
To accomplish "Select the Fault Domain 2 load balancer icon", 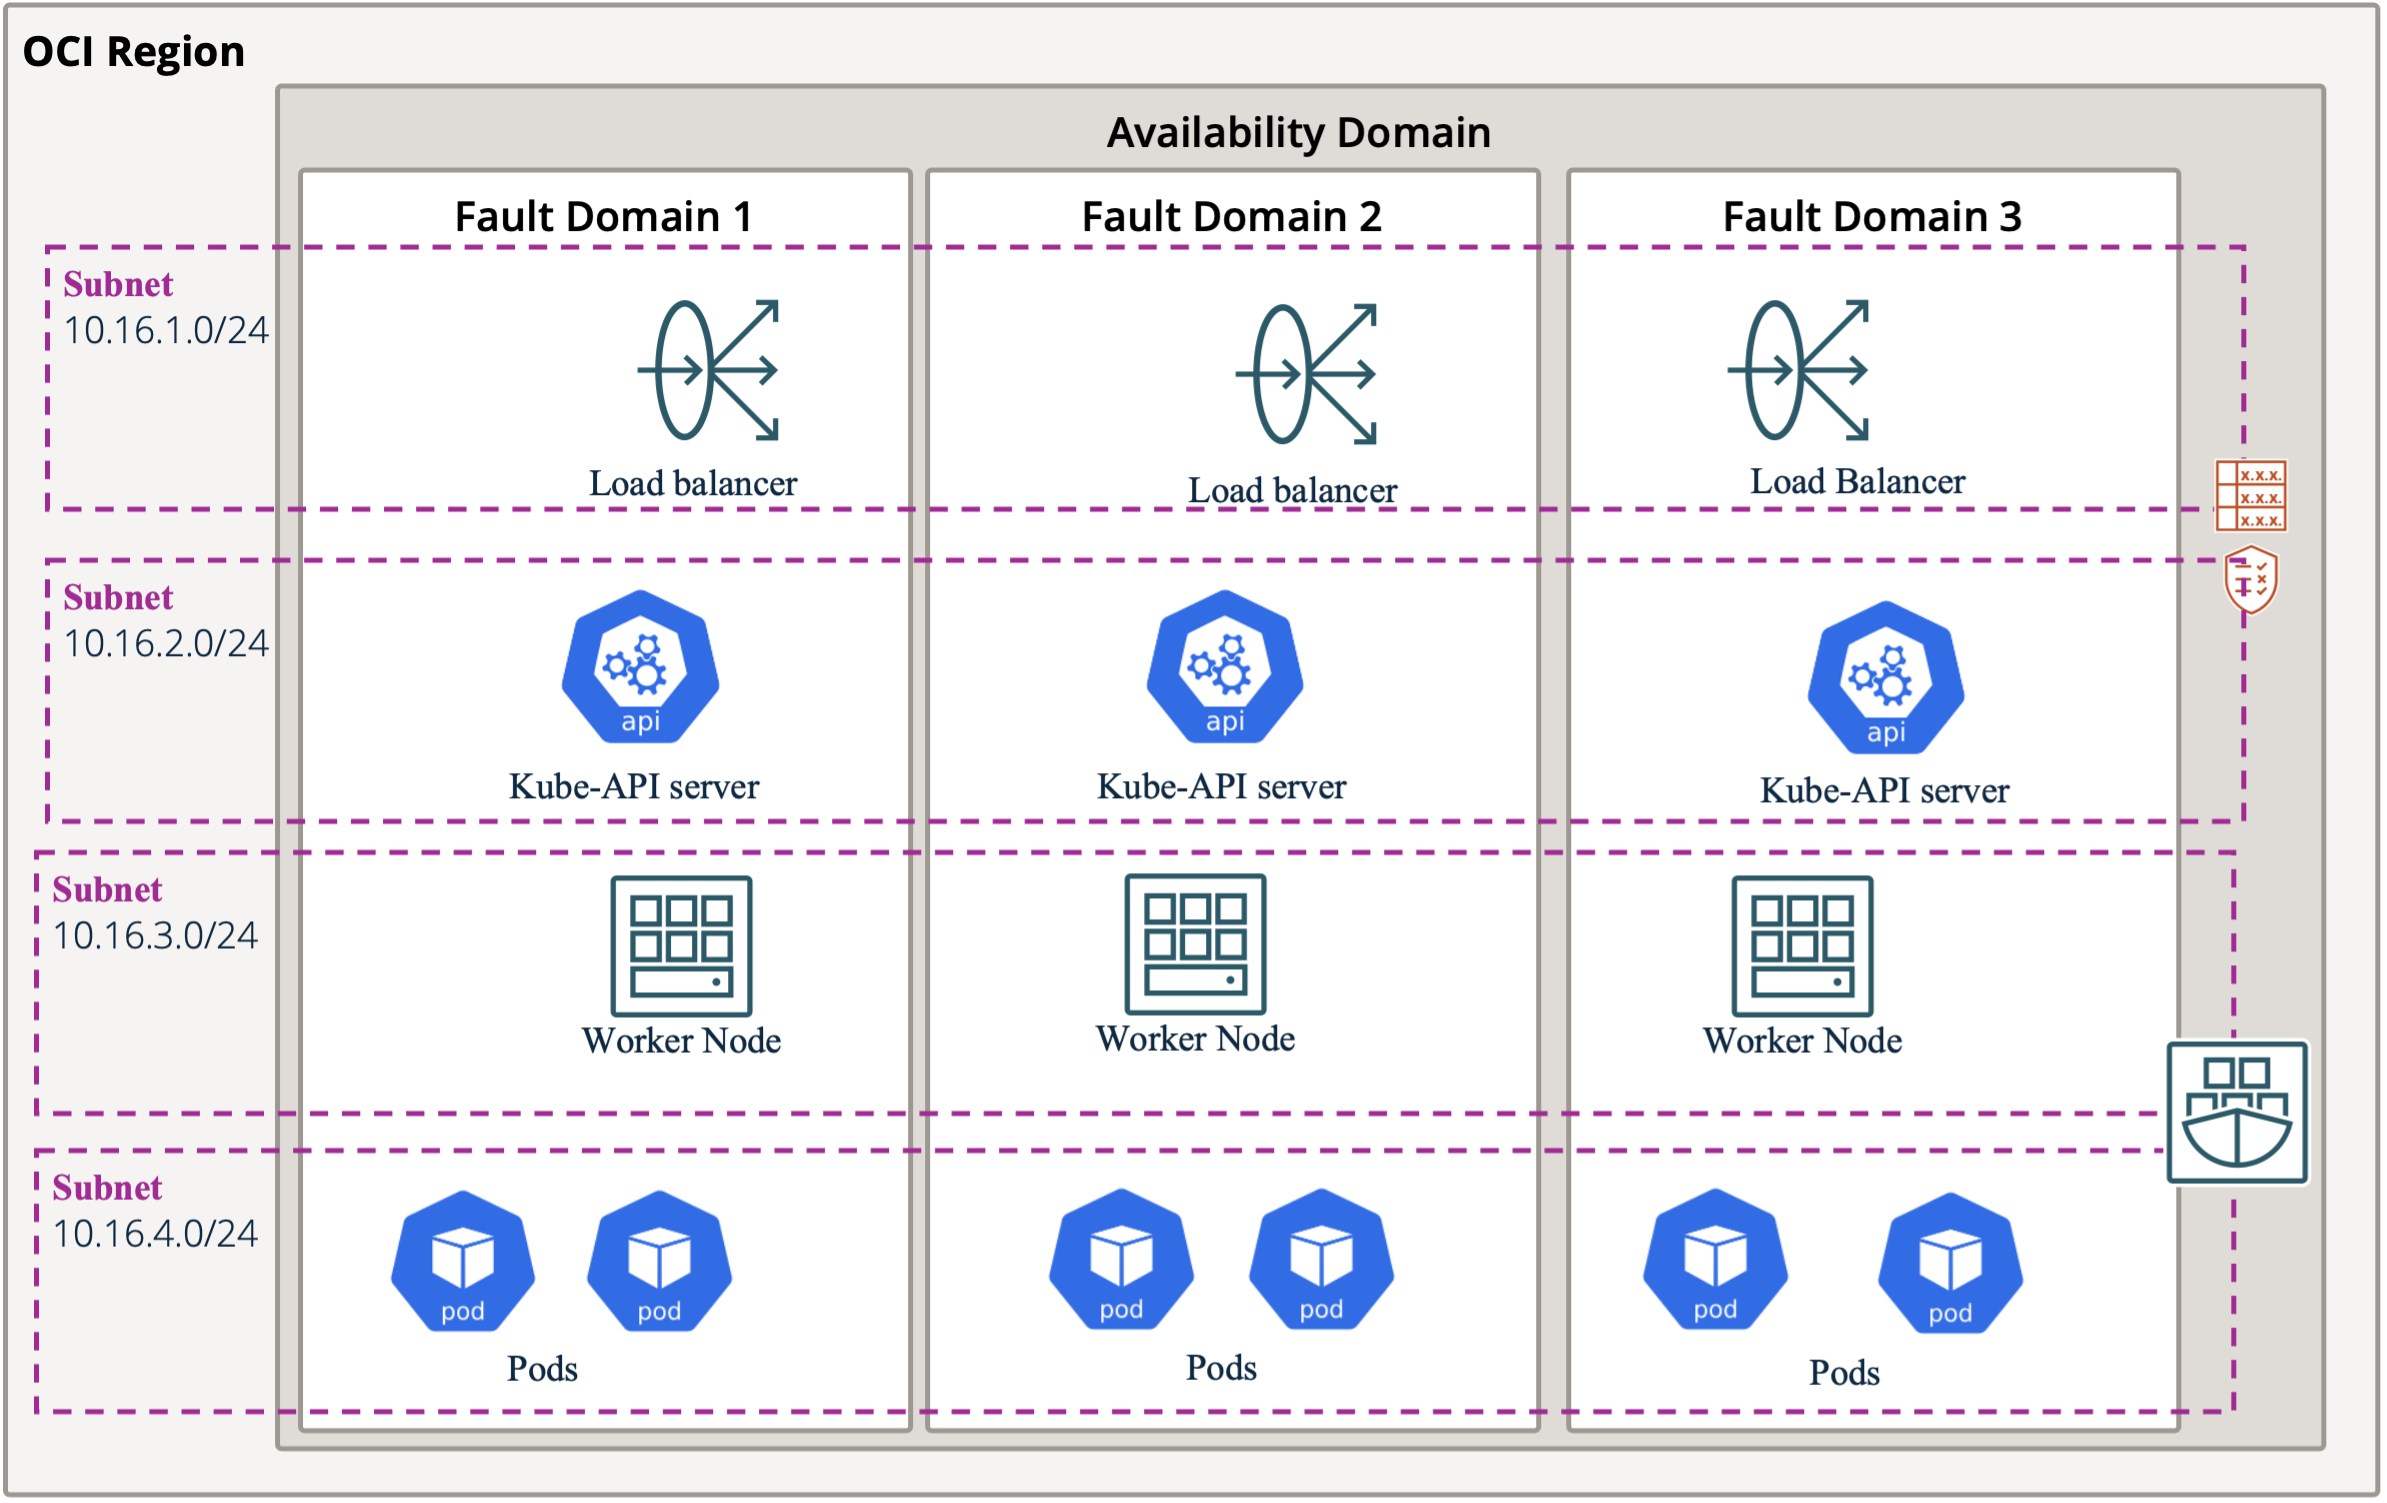I will tap(1307, 374).
